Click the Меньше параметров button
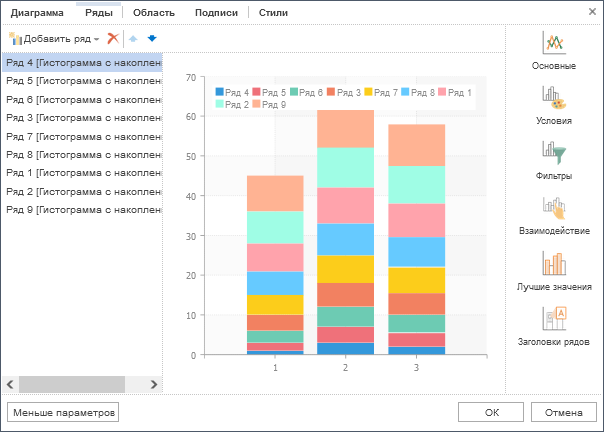604x432 pixels. 64,412
